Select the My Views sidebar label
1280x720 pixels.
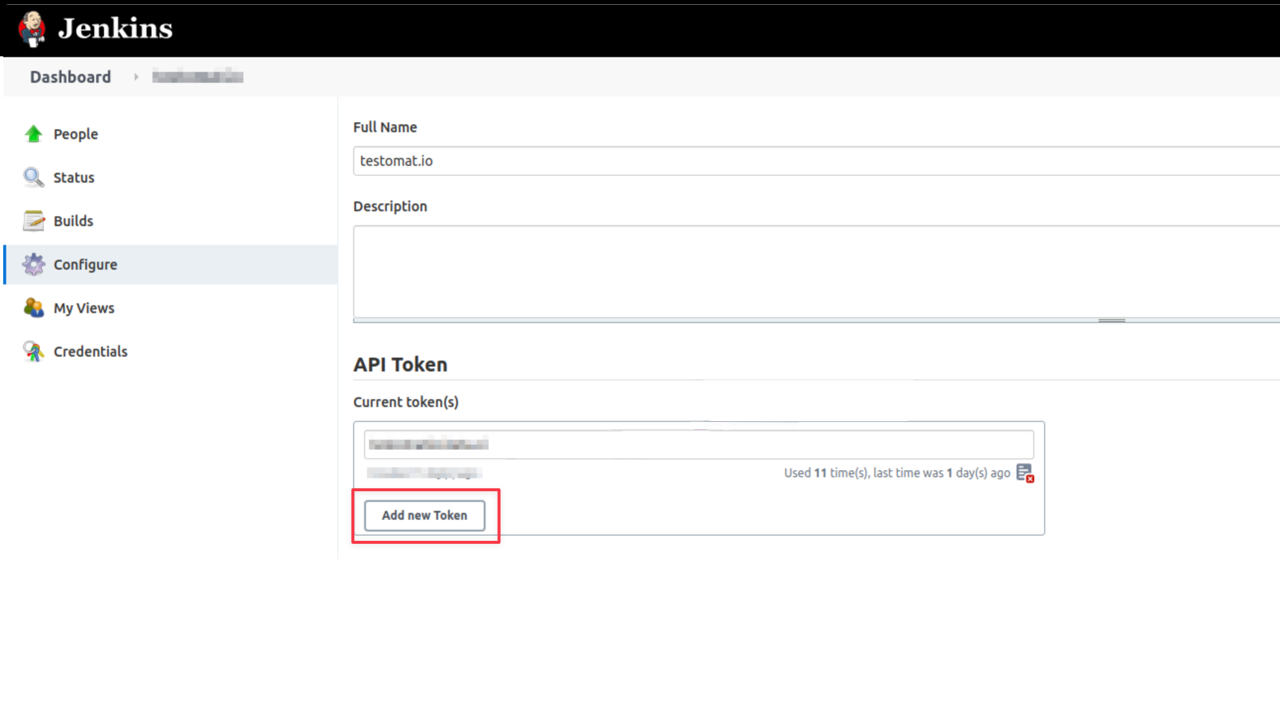(x=84, y=308)
